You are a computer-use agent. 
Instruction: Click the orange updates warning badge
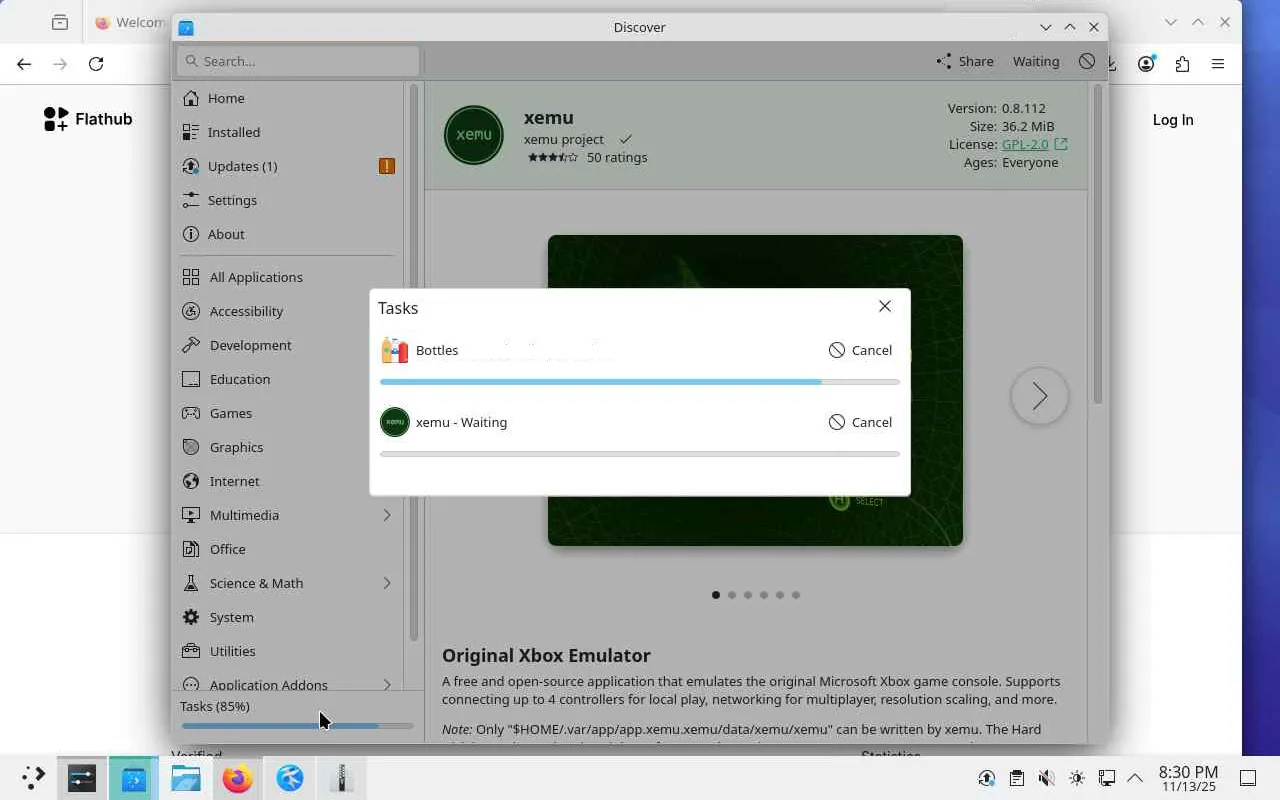[x=387, y=166]
